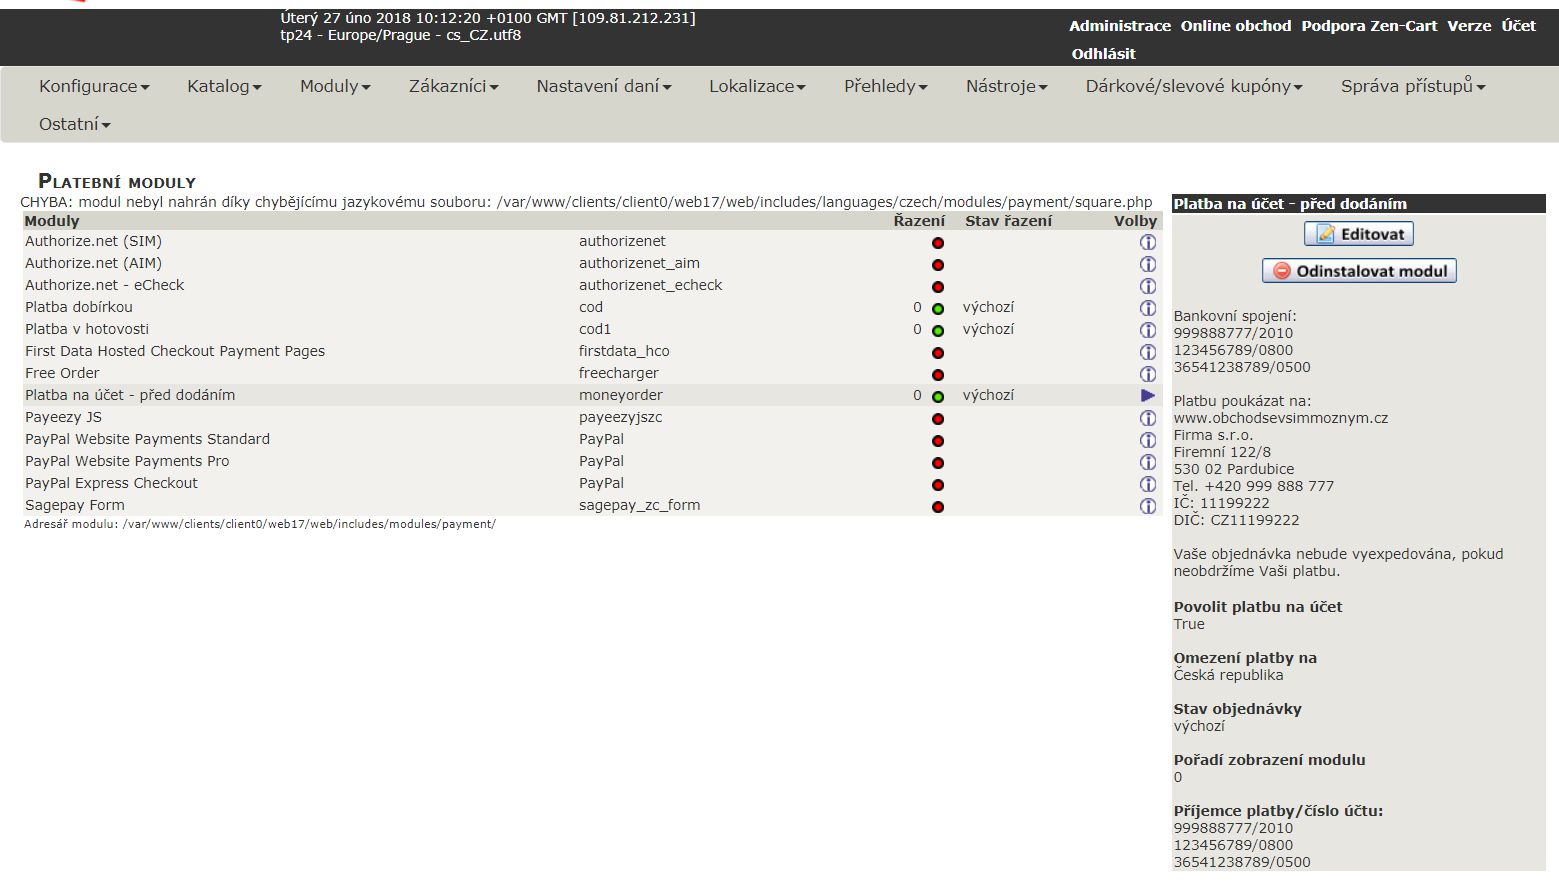Click red status dot for PayPal Website Payments Pro

click(x=937, y=463)
